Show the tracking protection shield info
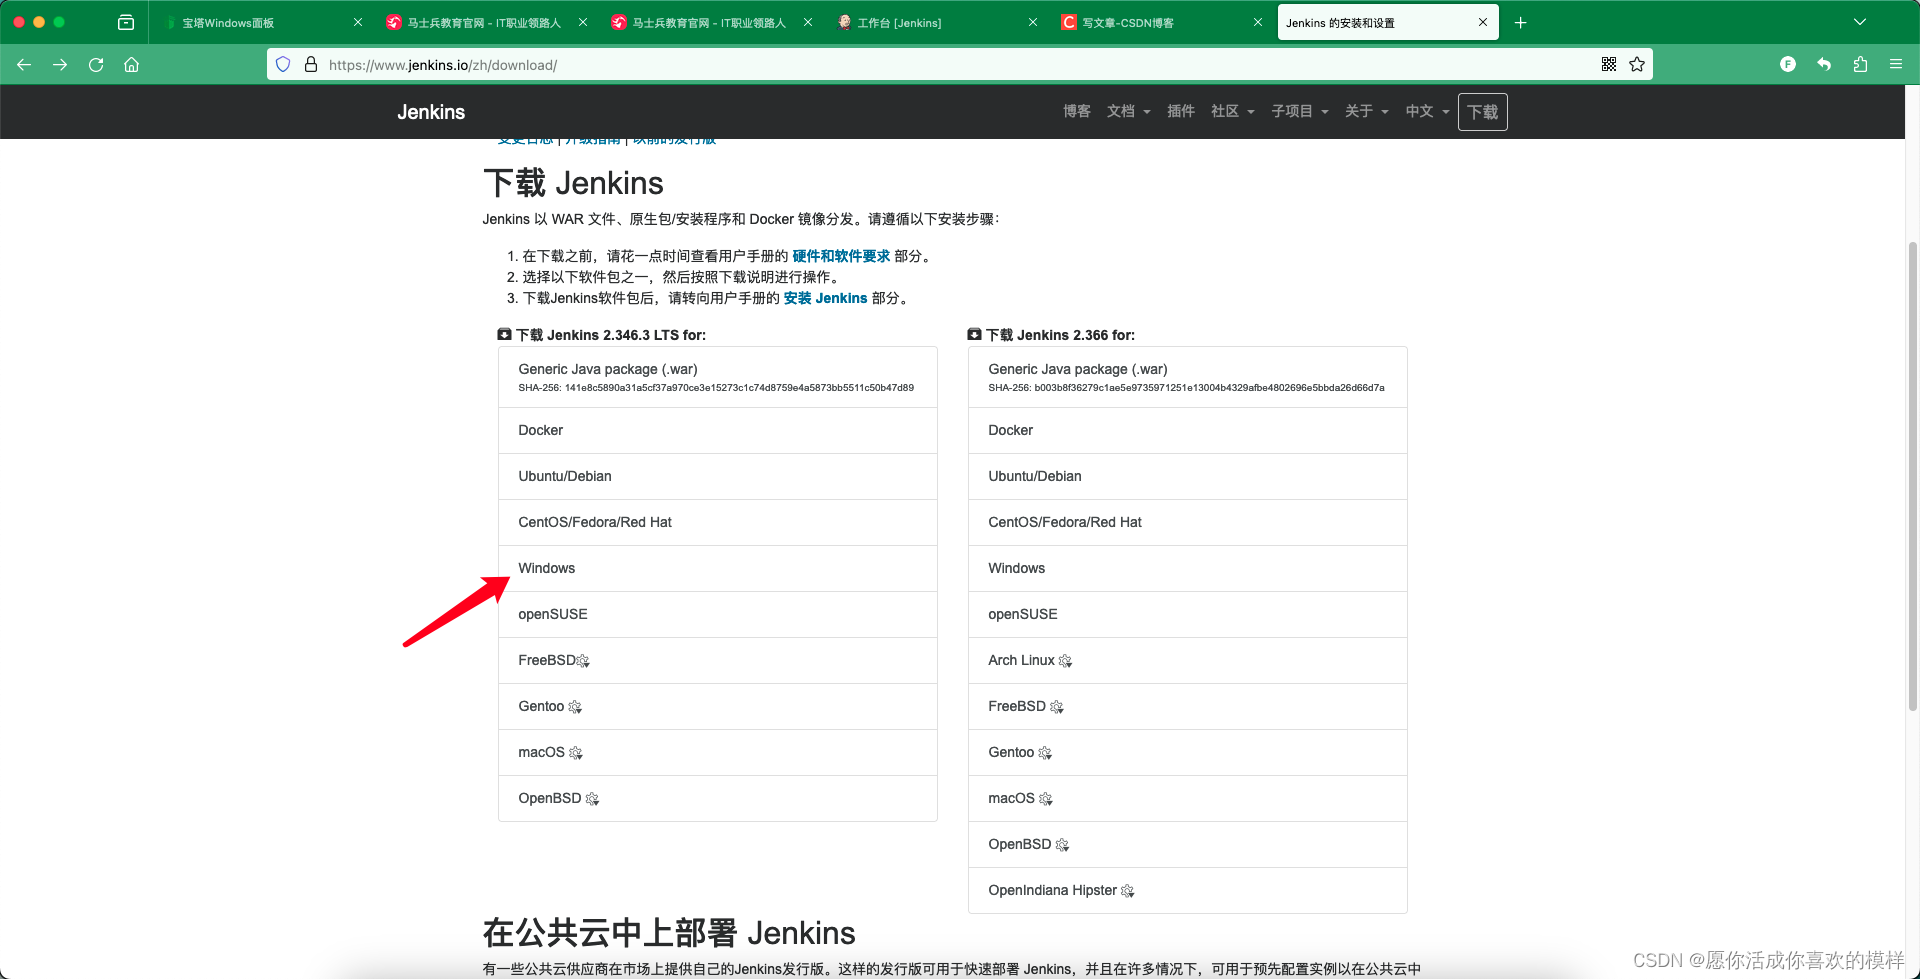The image size is (1920, 979). pos(283,64)
